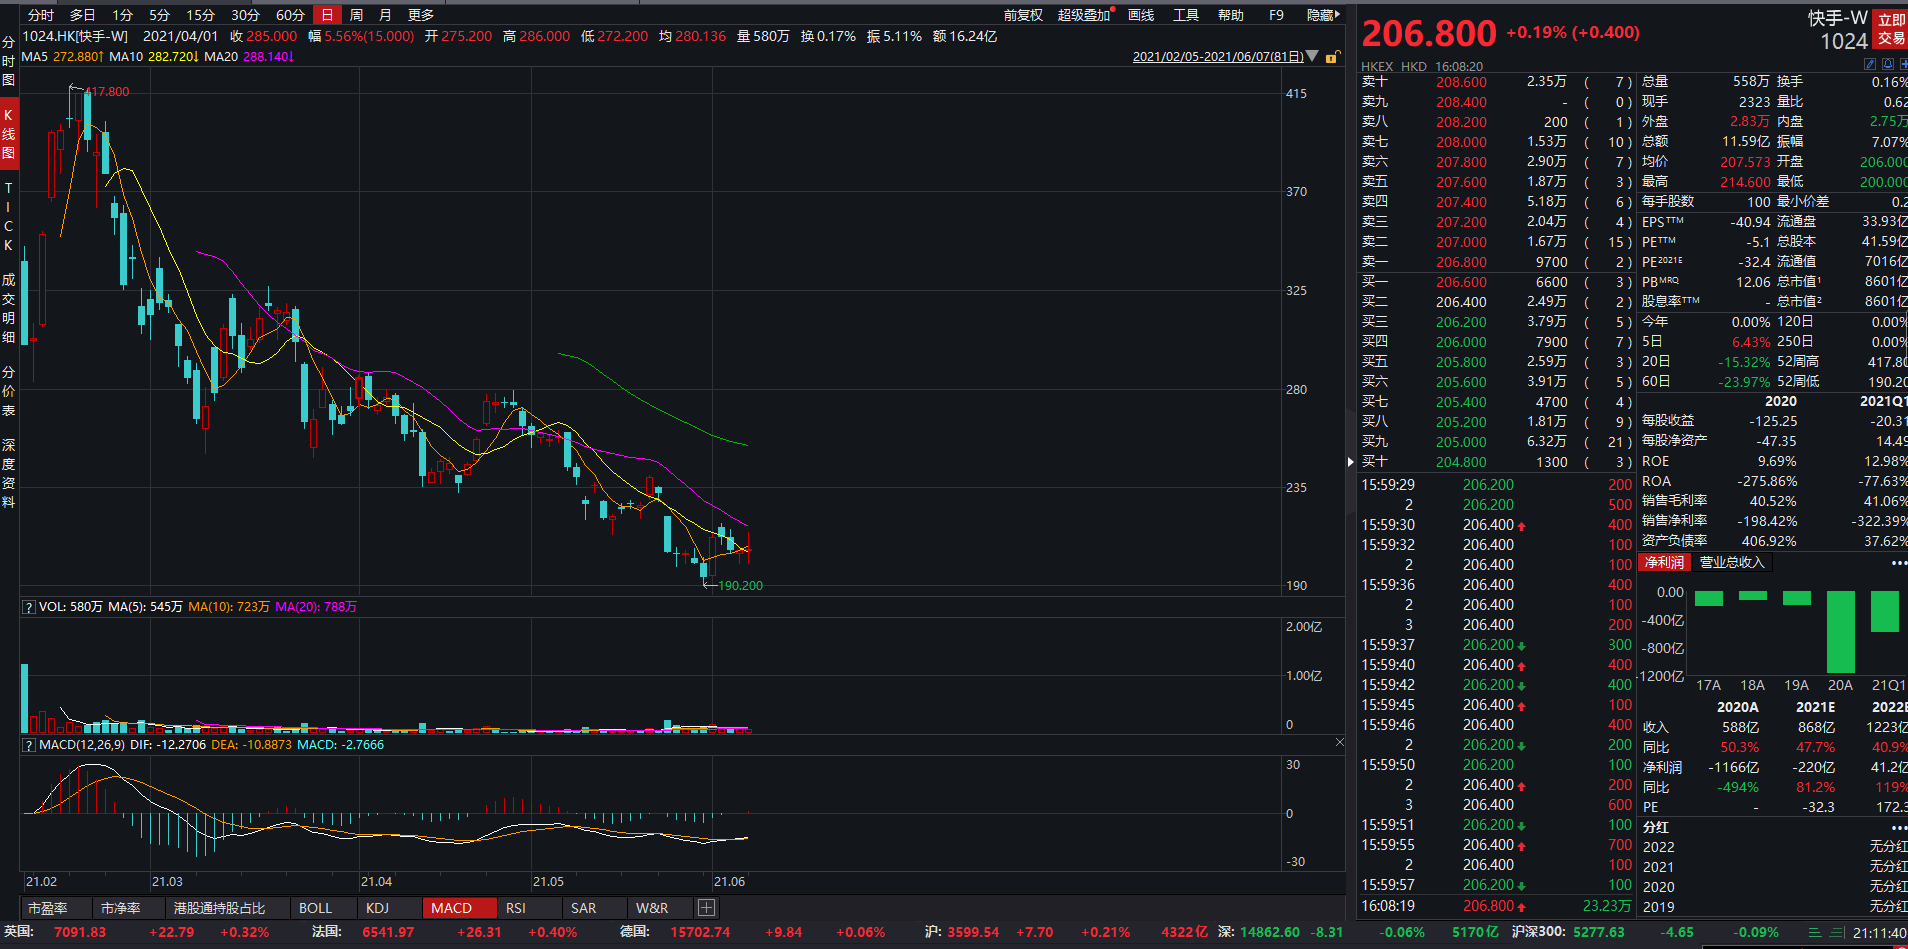Screen dimensions: 1908x949
Task: Select K线图 in left sidebar
Action: click(9, 133)
